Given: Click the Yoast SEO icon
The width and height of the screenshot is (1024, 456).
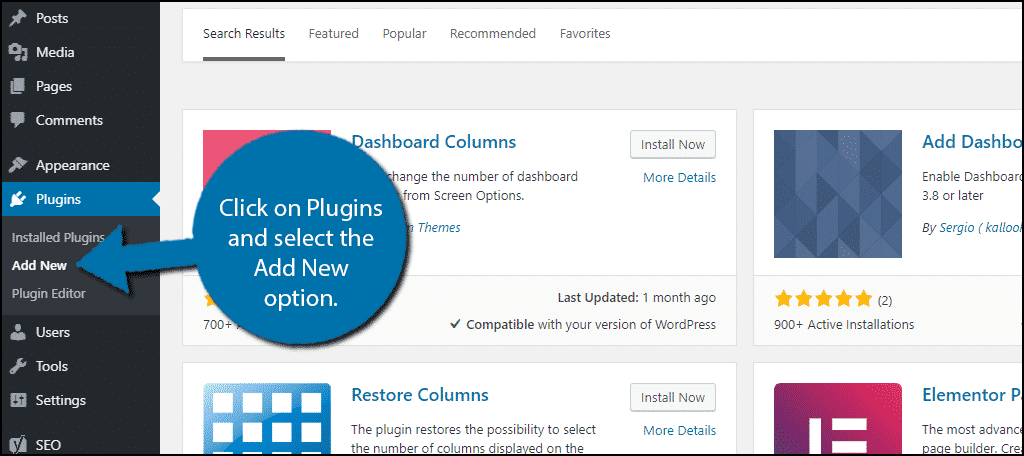Looking at the screenshot, I should pos(18,445).
